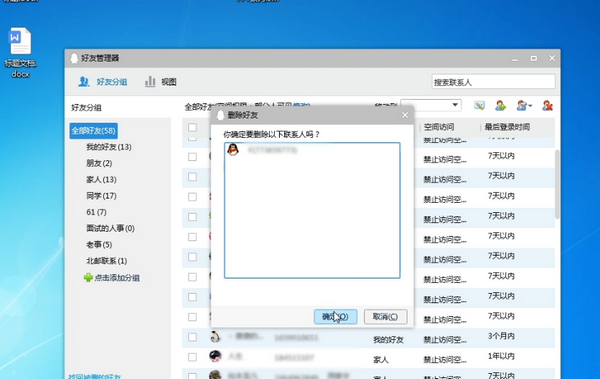Image resolution: width=600 pixels, height=379 pixels.
Task: Click the vertical scrollbar of friend list
Action: pos(557,184)
